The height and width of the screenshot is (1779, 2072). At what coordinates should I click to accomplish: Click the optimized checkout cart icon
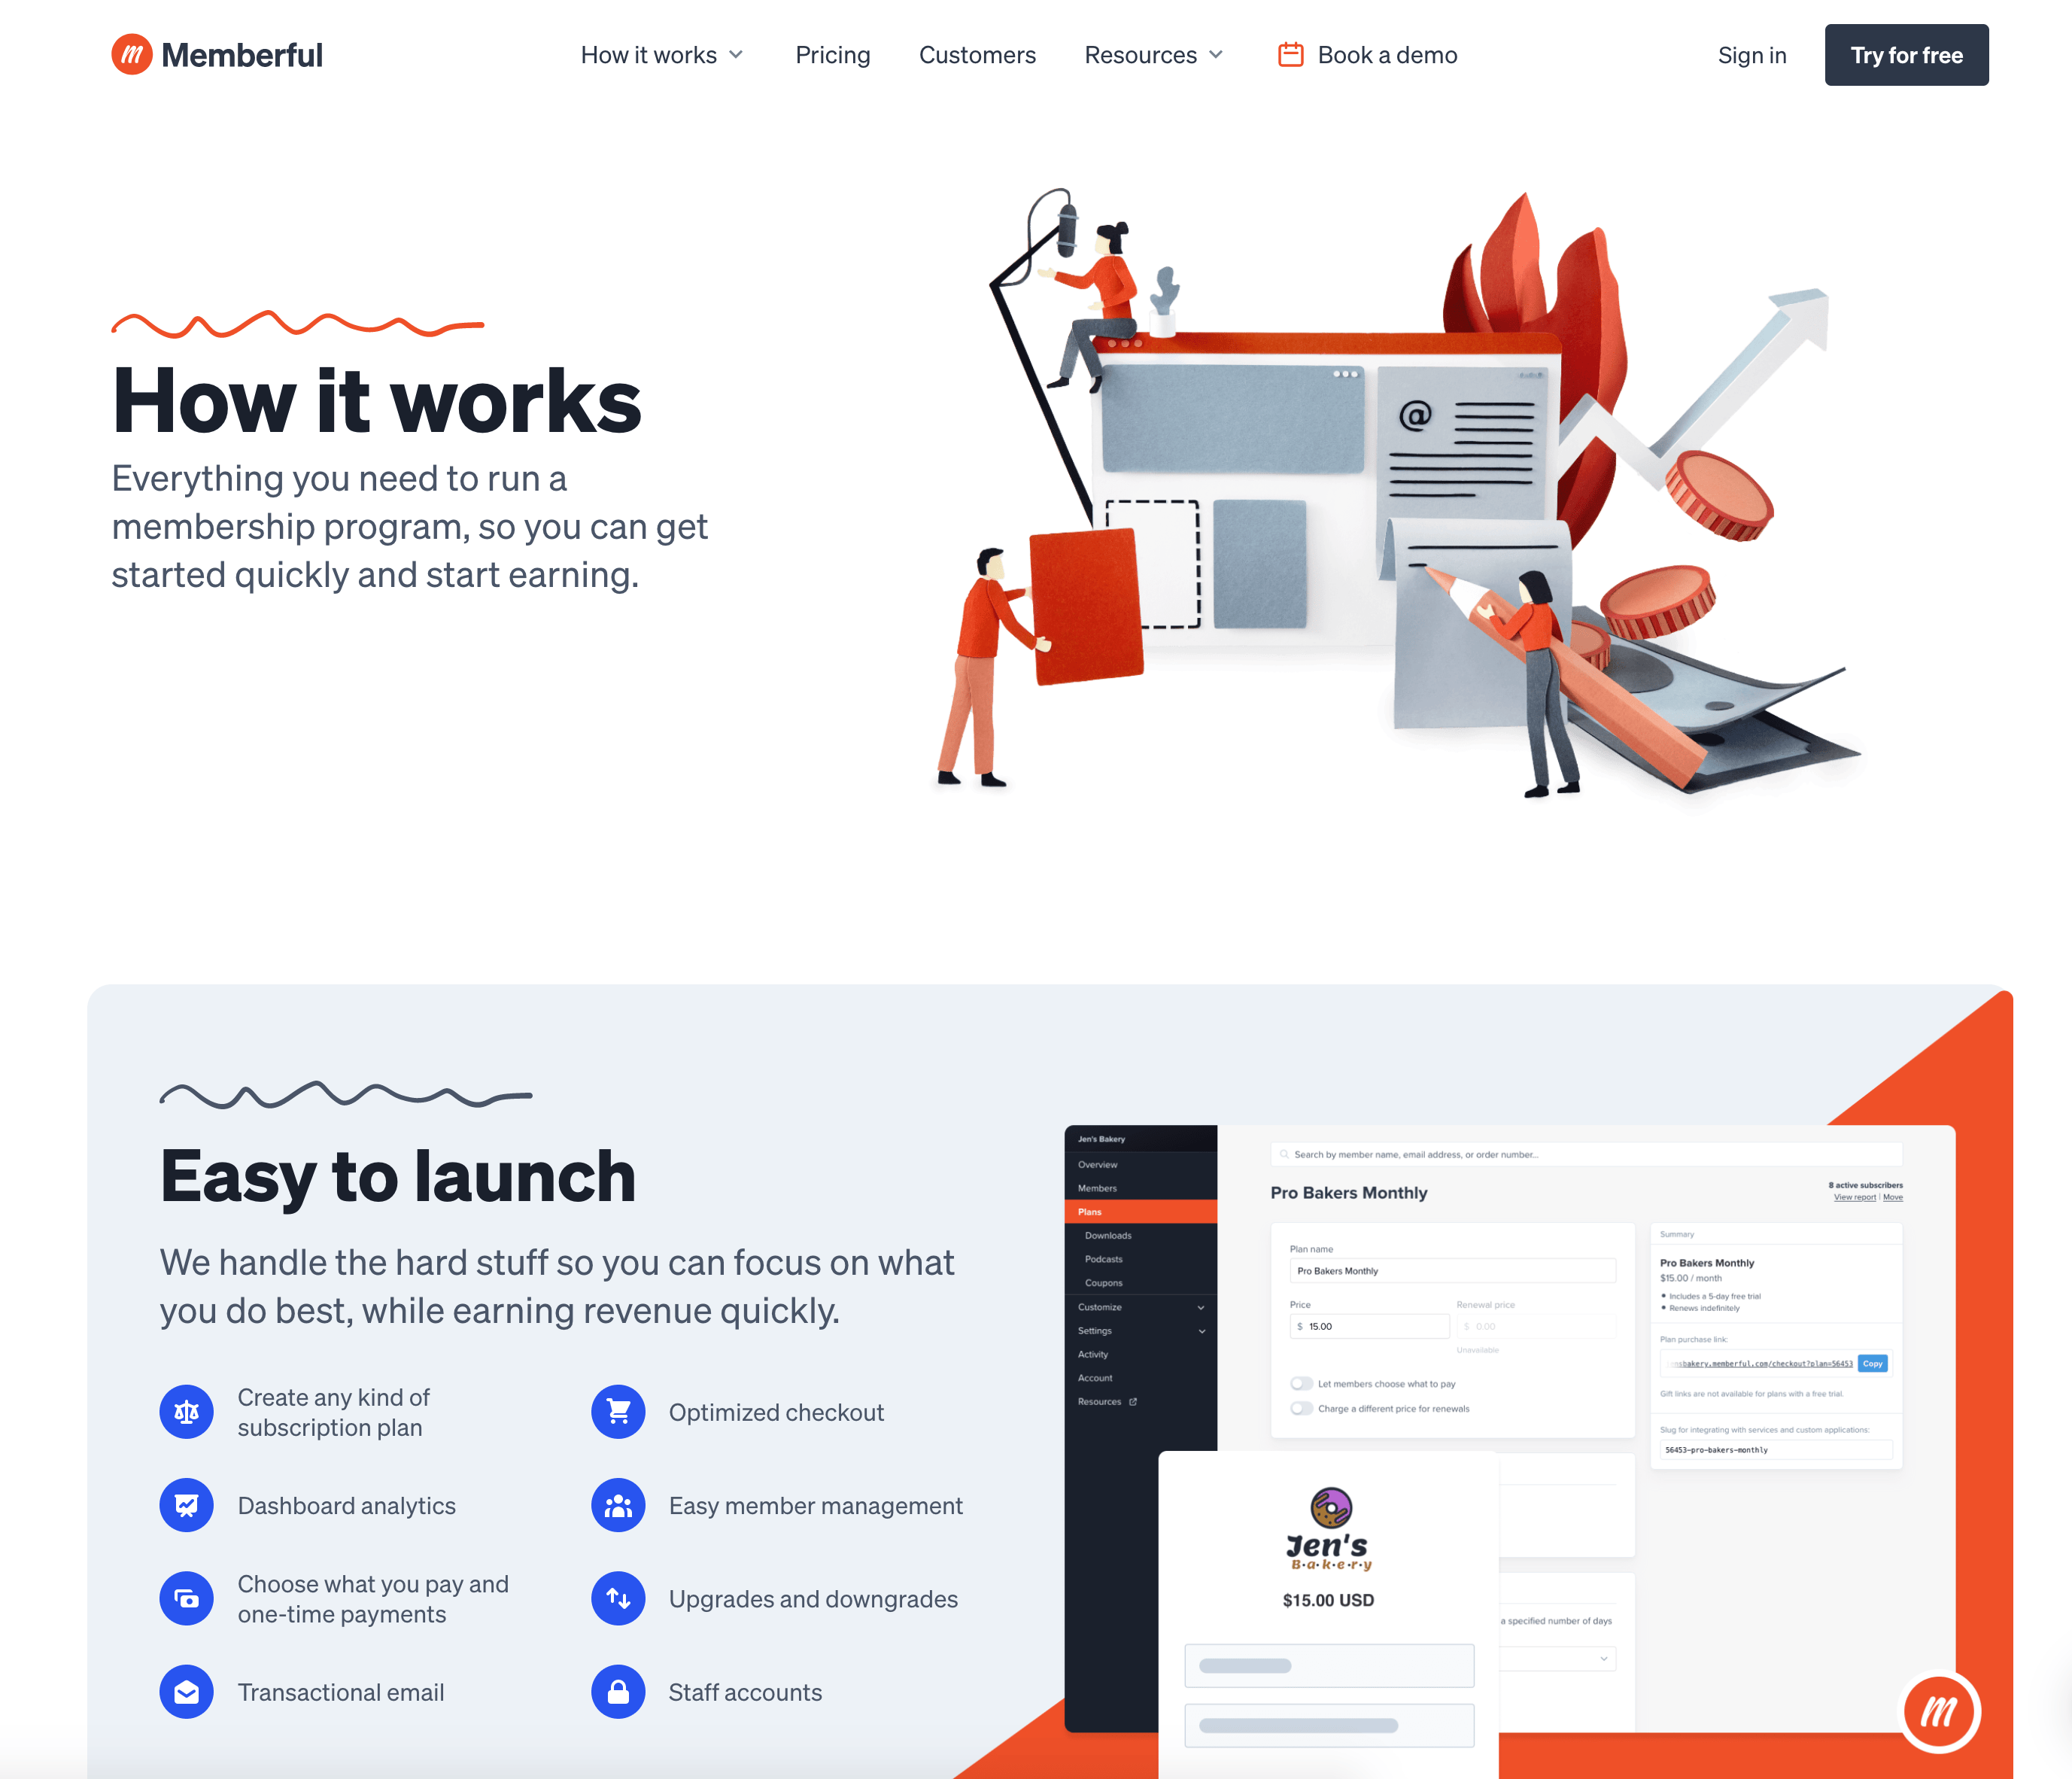(x=620, y=1410)
